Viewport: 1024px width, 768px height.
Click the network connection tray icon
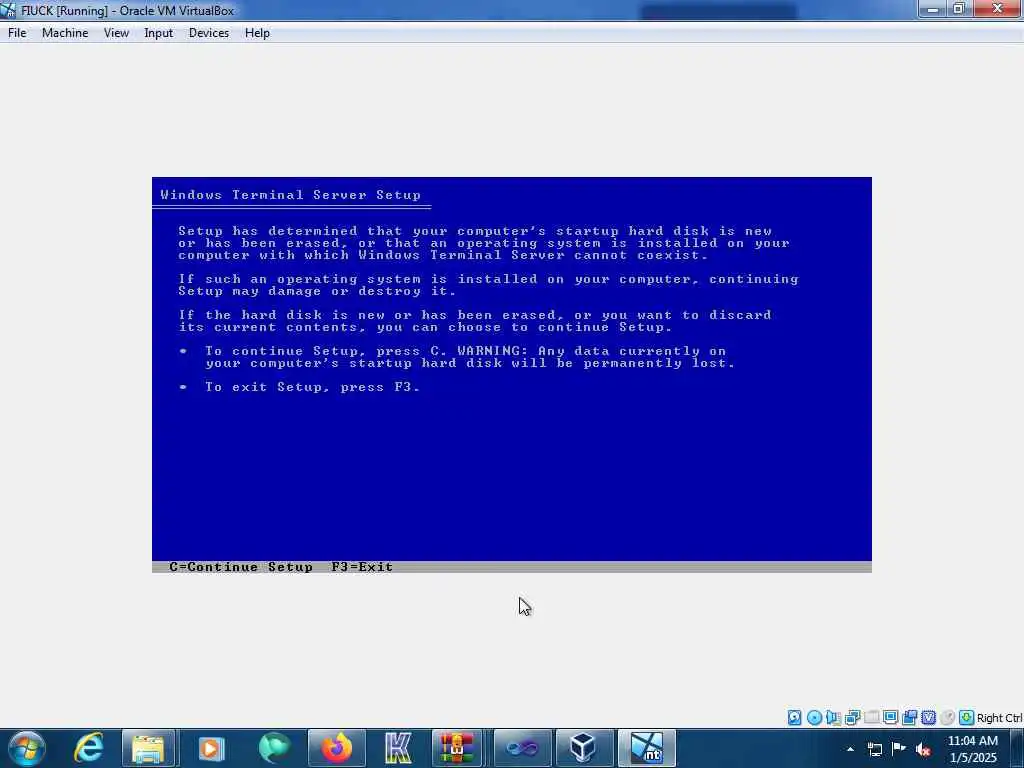(874, 749)
